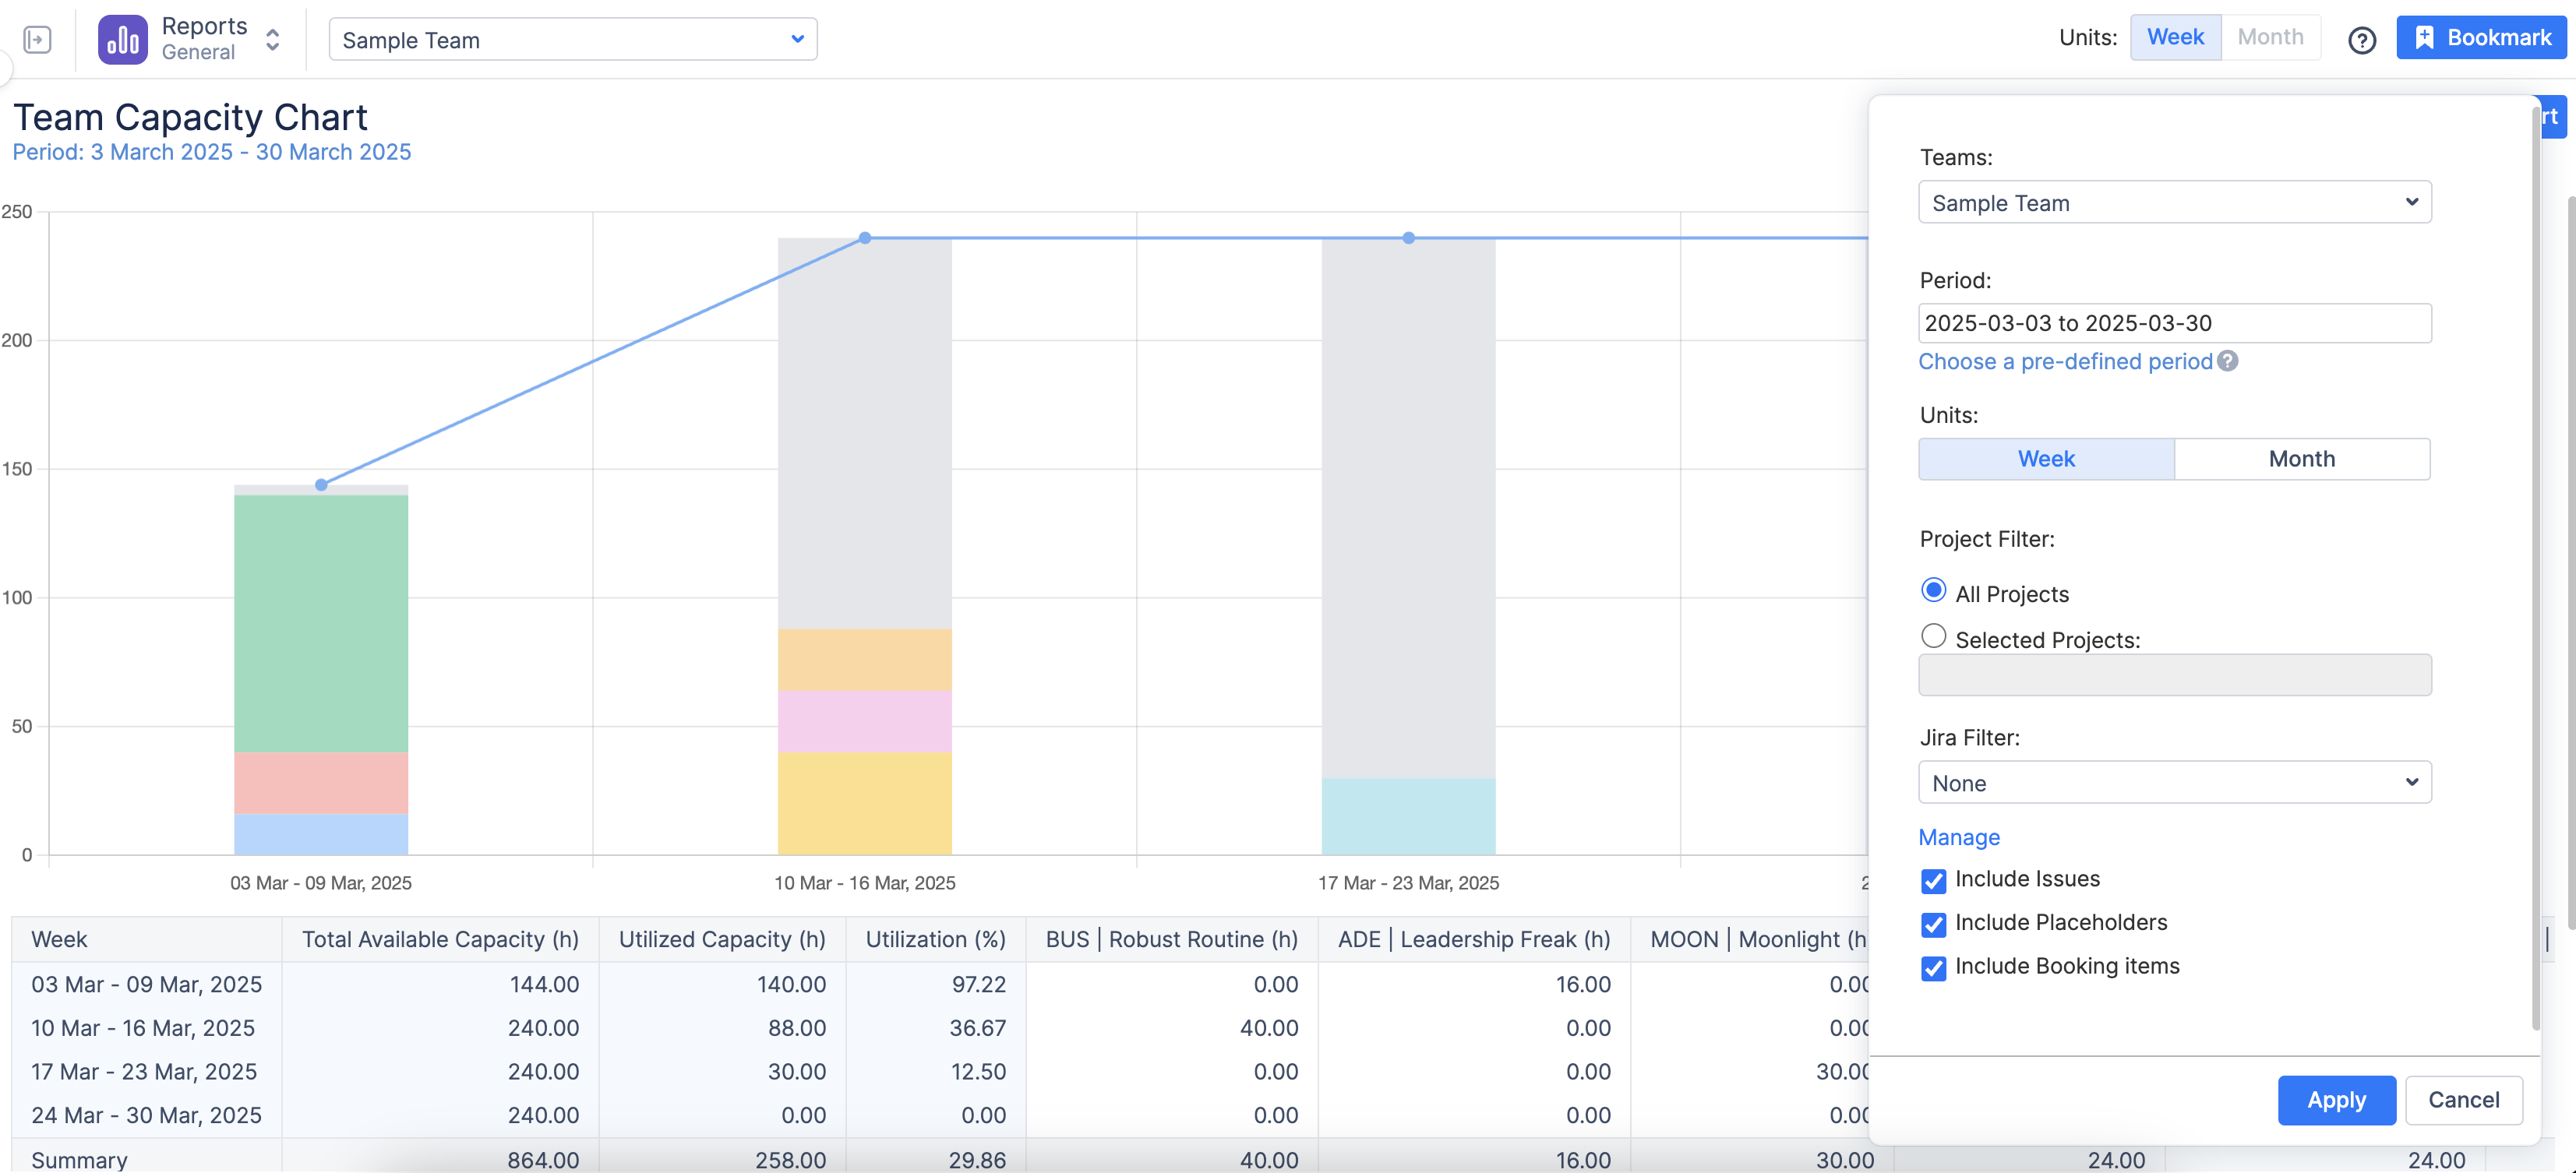Click the Apply button
This screenshot has width=2576, height=1173.
2335,1100
